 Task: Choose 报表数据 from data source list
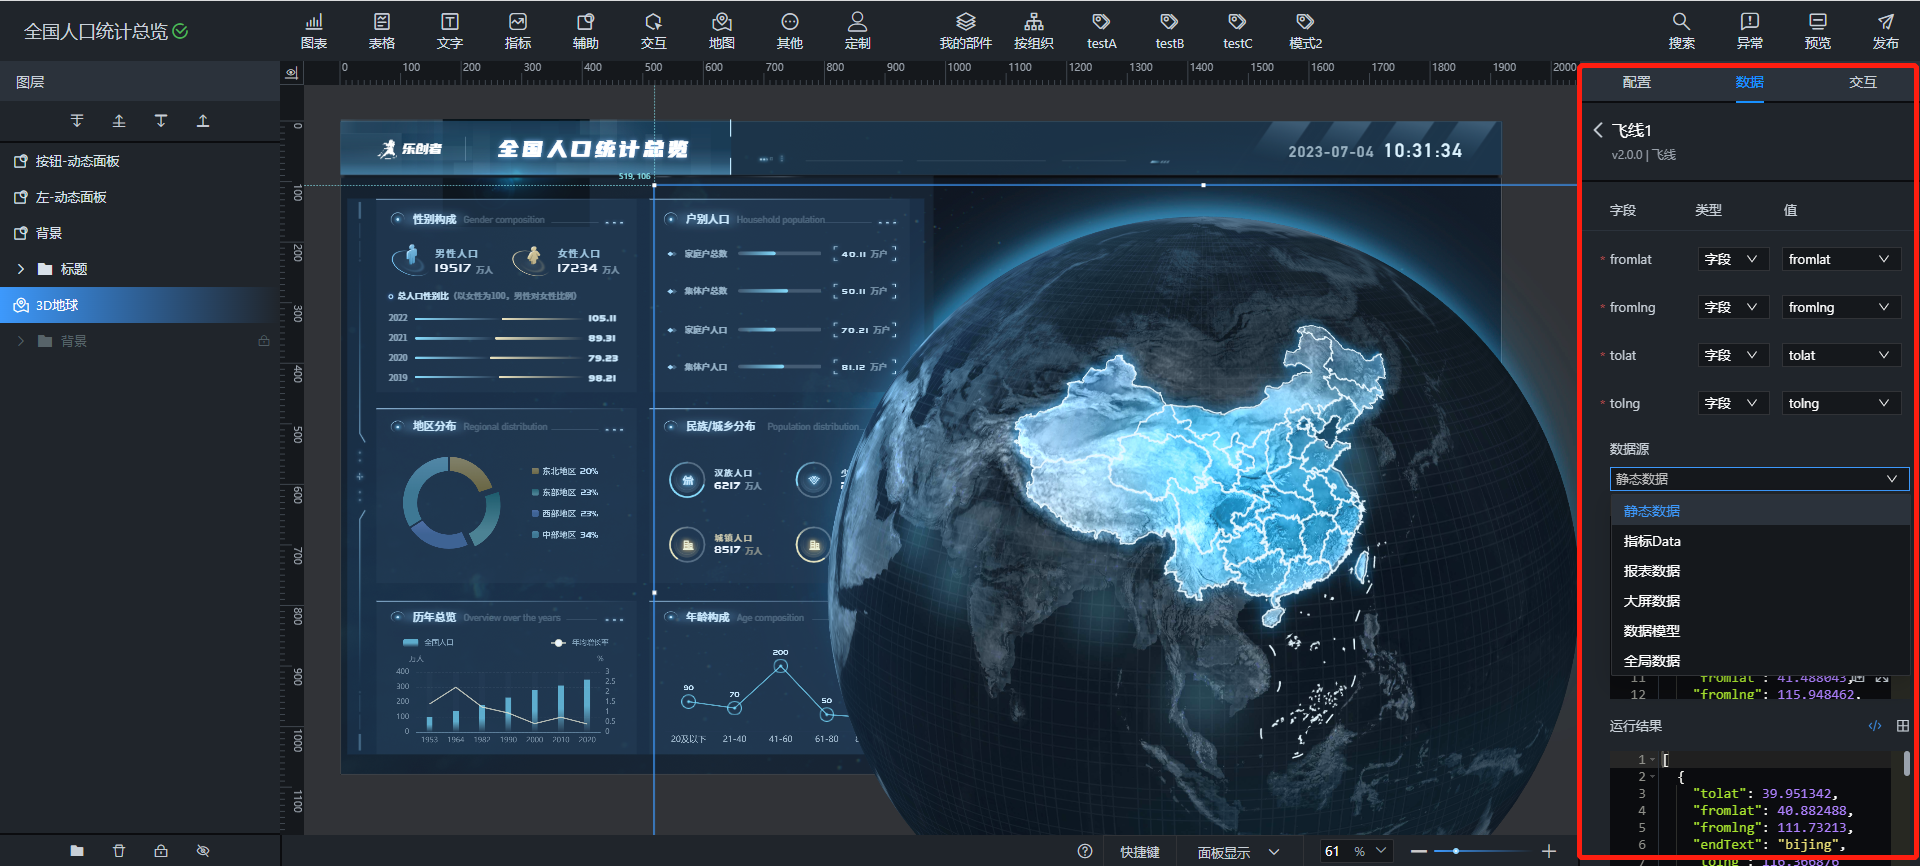[x=1651, y=571]
